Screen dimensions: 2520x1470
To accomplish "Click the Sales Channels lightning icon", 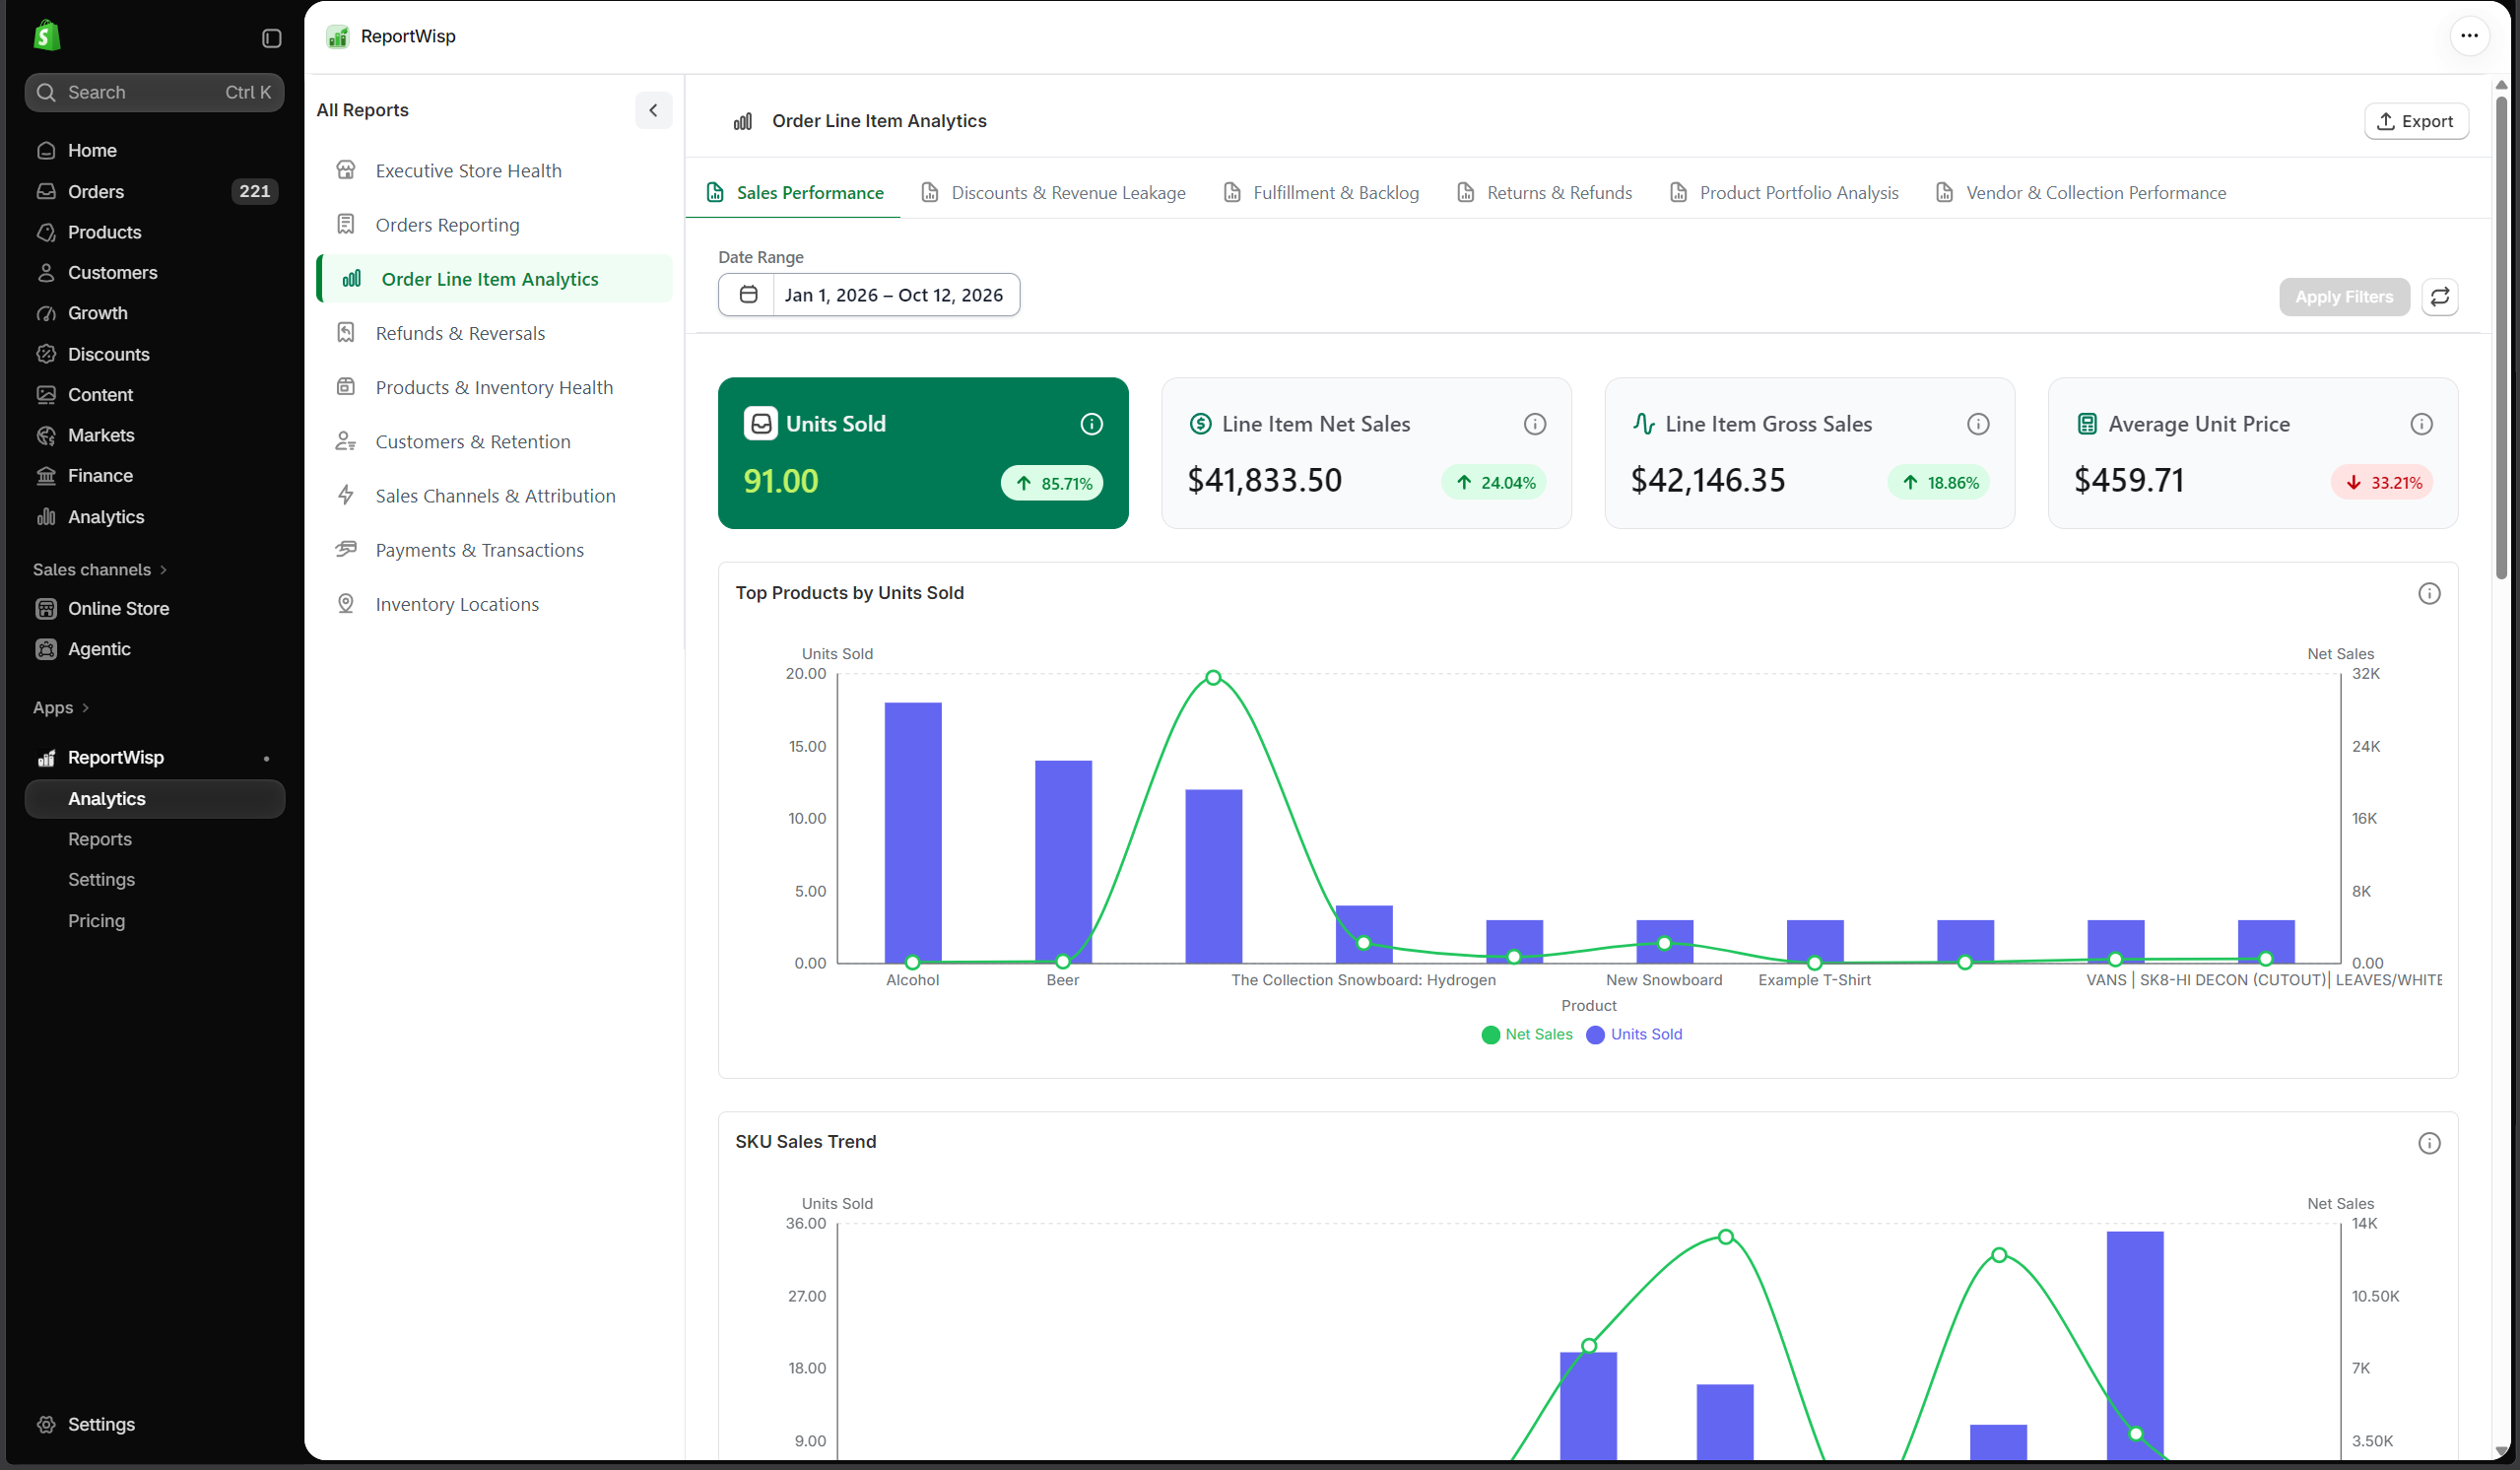I will coord(346,495).
